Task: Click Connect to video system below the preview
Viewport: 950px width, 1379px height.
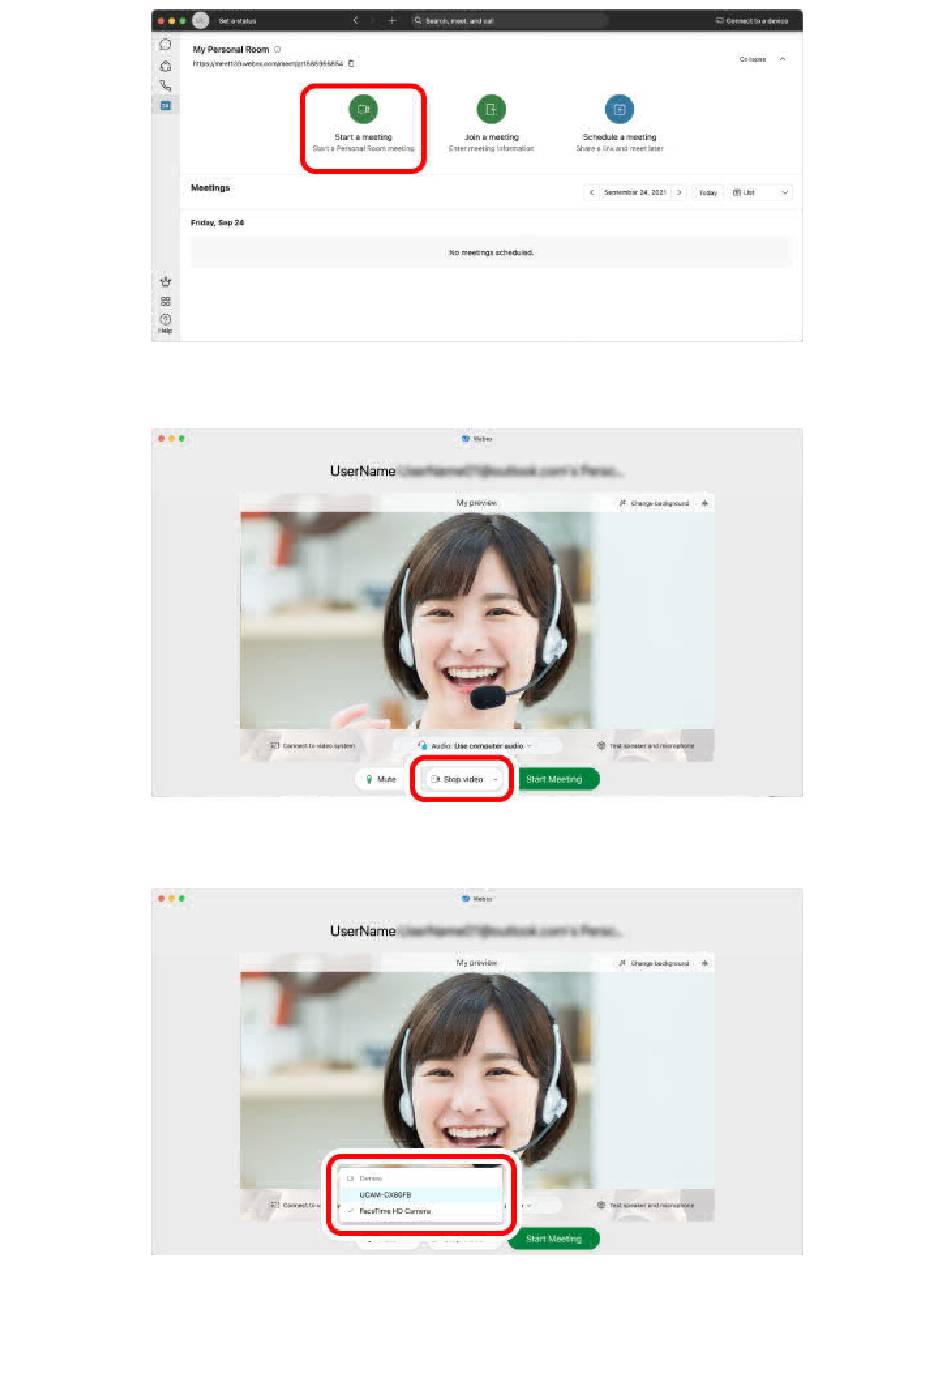Action: pyautogui.click(x=312, y=745)
